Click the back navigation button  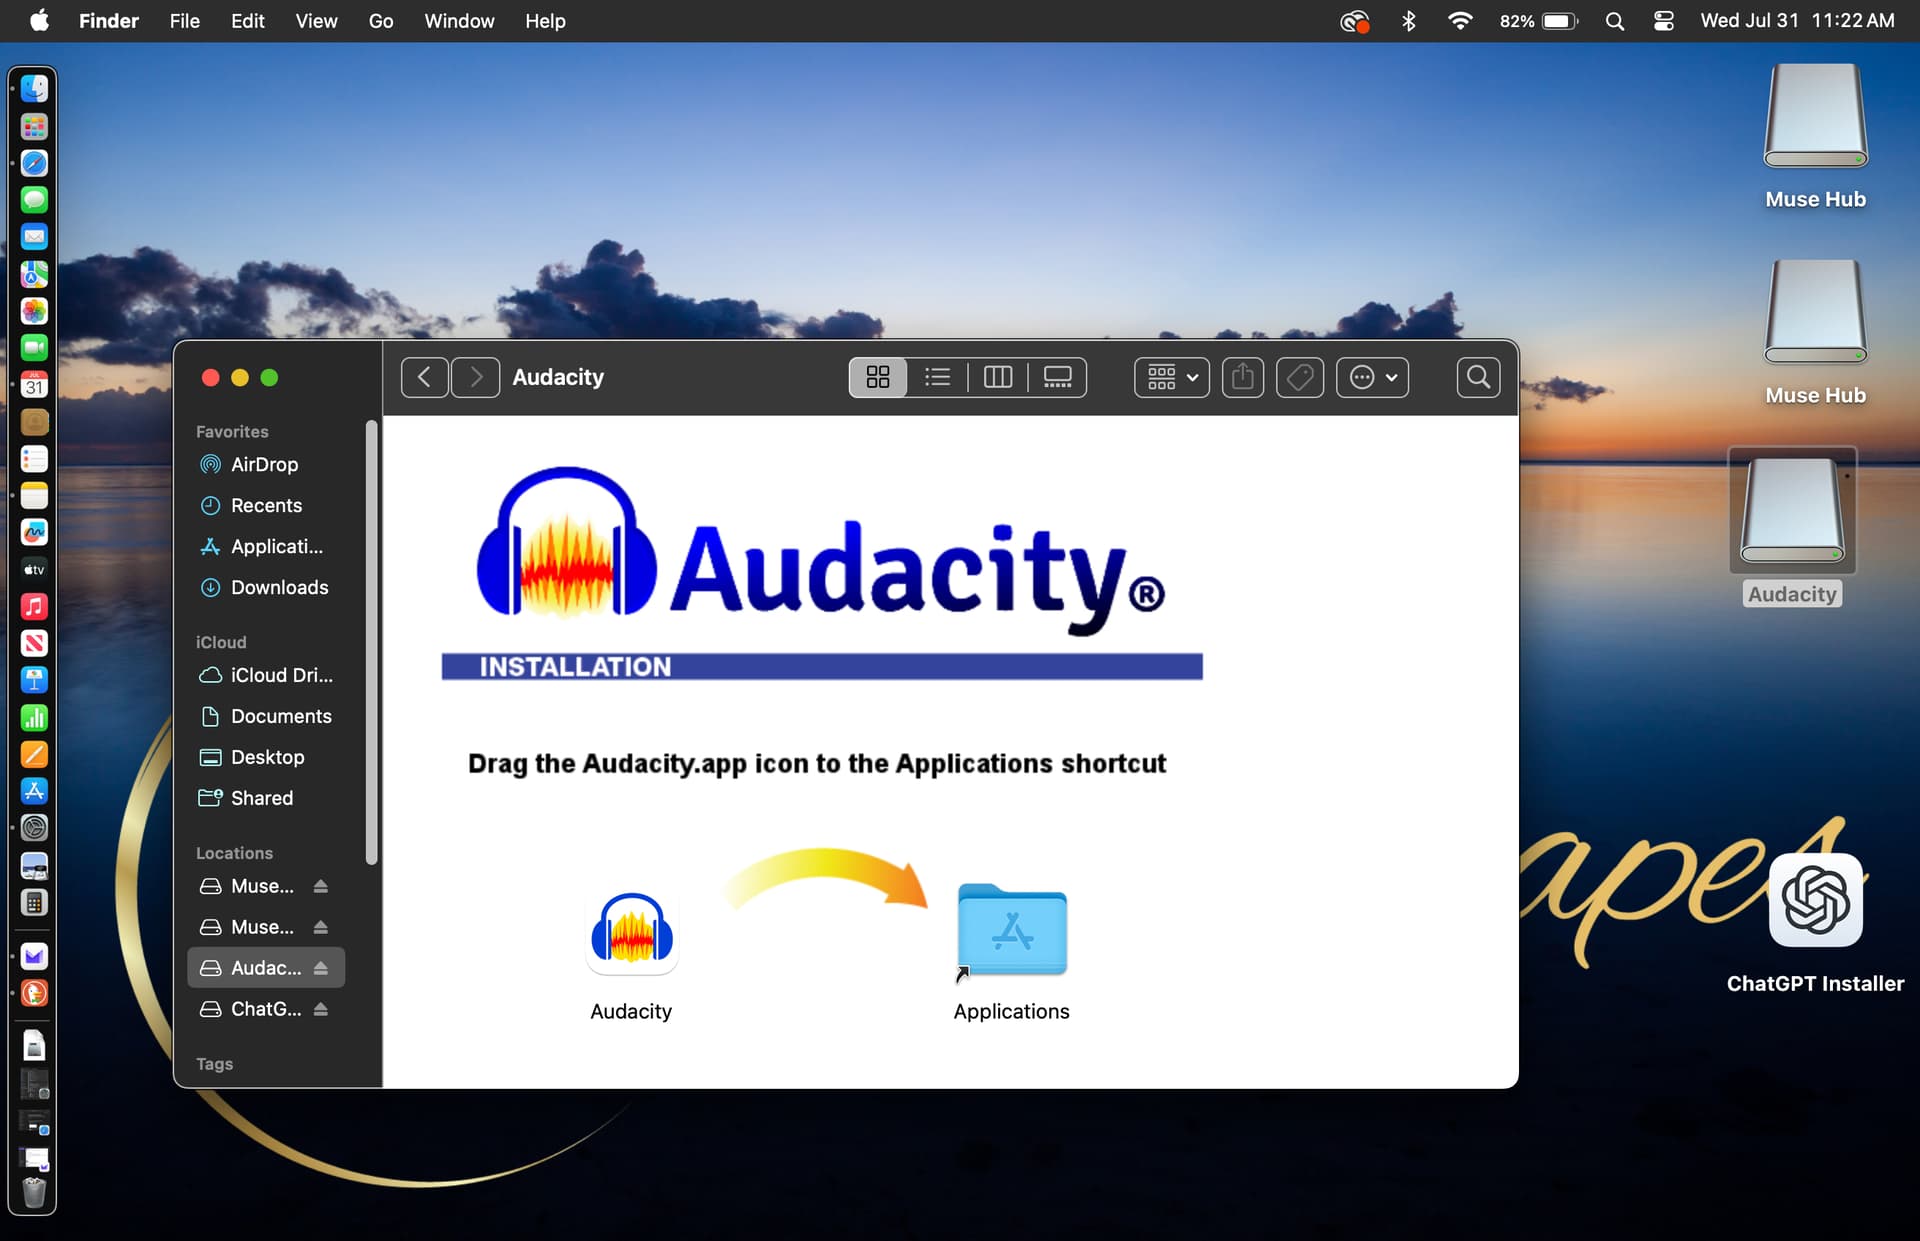(424, 377)
